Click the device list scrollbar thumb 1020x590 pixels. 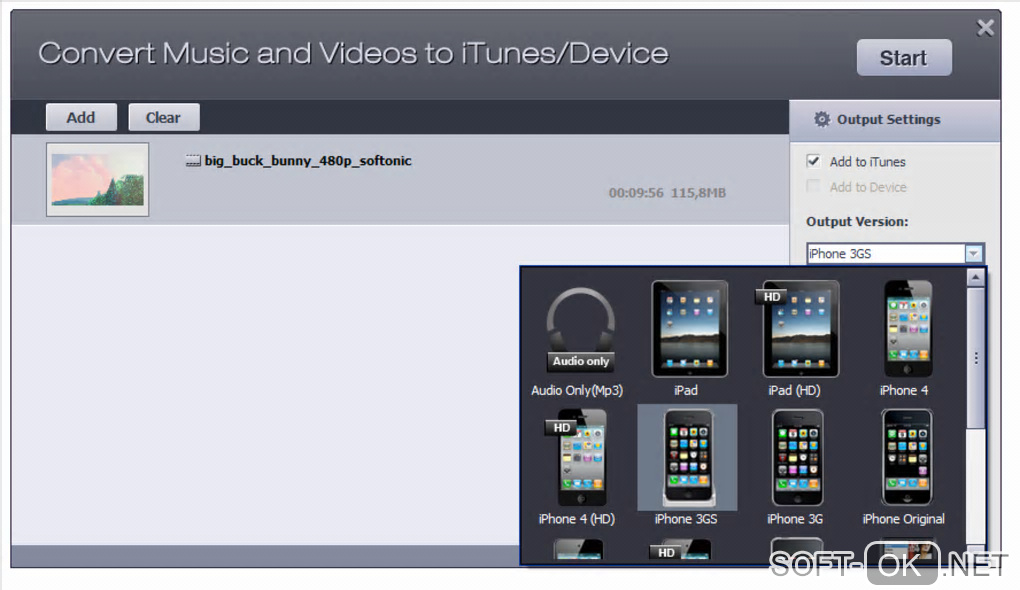coord(976,358)
